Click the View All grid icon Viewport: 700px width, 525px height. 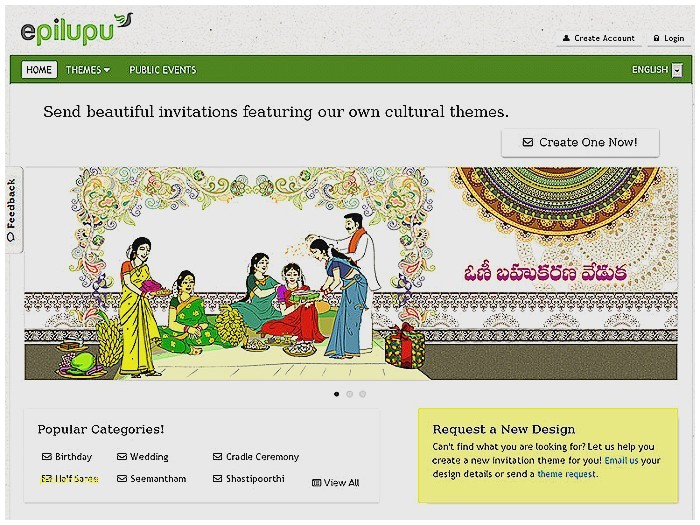(x=317, y=483)
